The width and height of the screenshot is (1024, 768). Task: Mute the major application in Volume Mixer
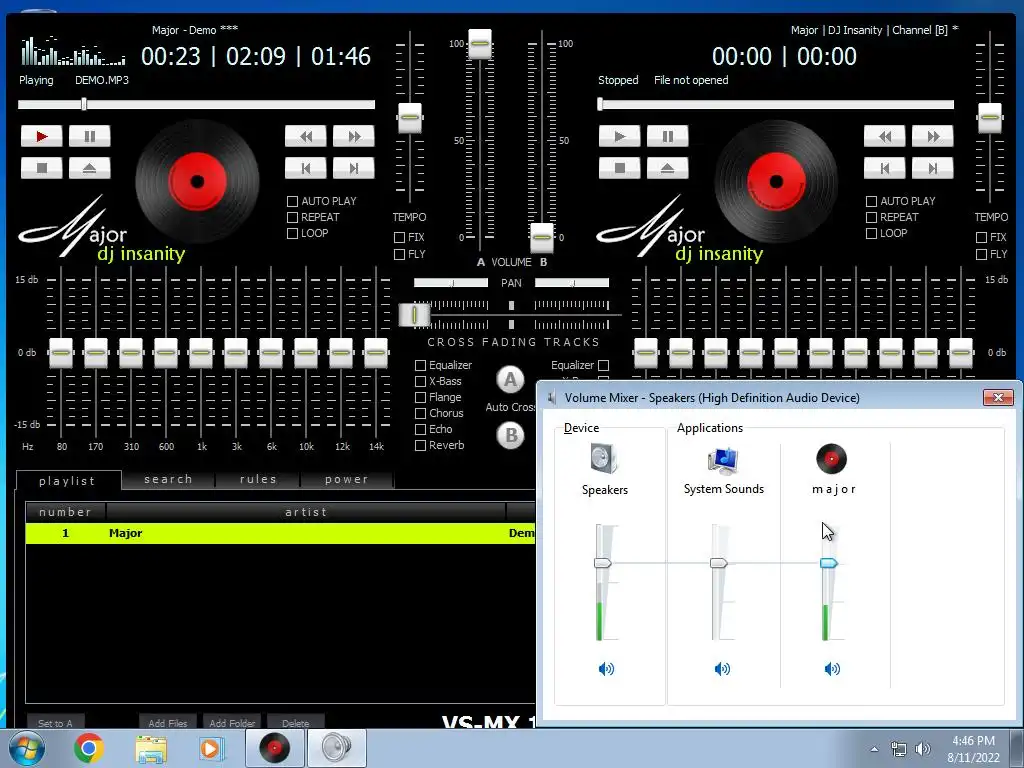(x=832, y=668)
